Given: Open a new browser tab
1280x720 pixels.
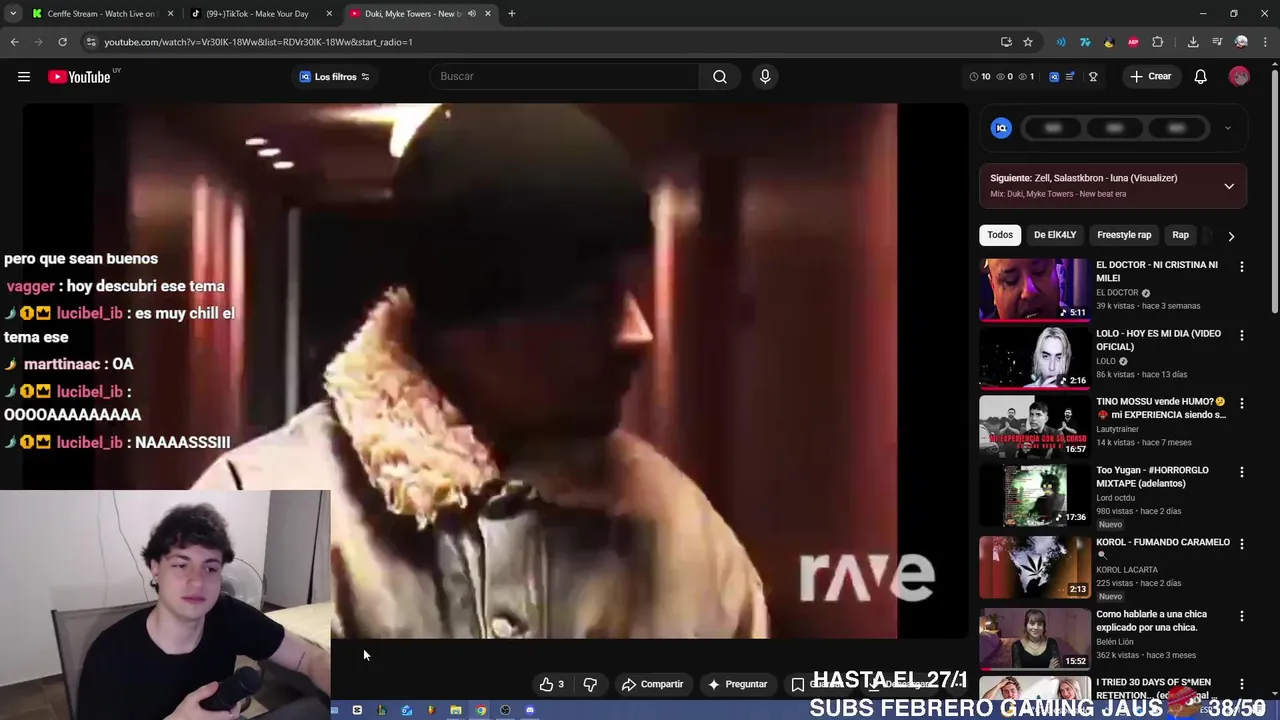Looking at the screenshot, I should 512,14.
